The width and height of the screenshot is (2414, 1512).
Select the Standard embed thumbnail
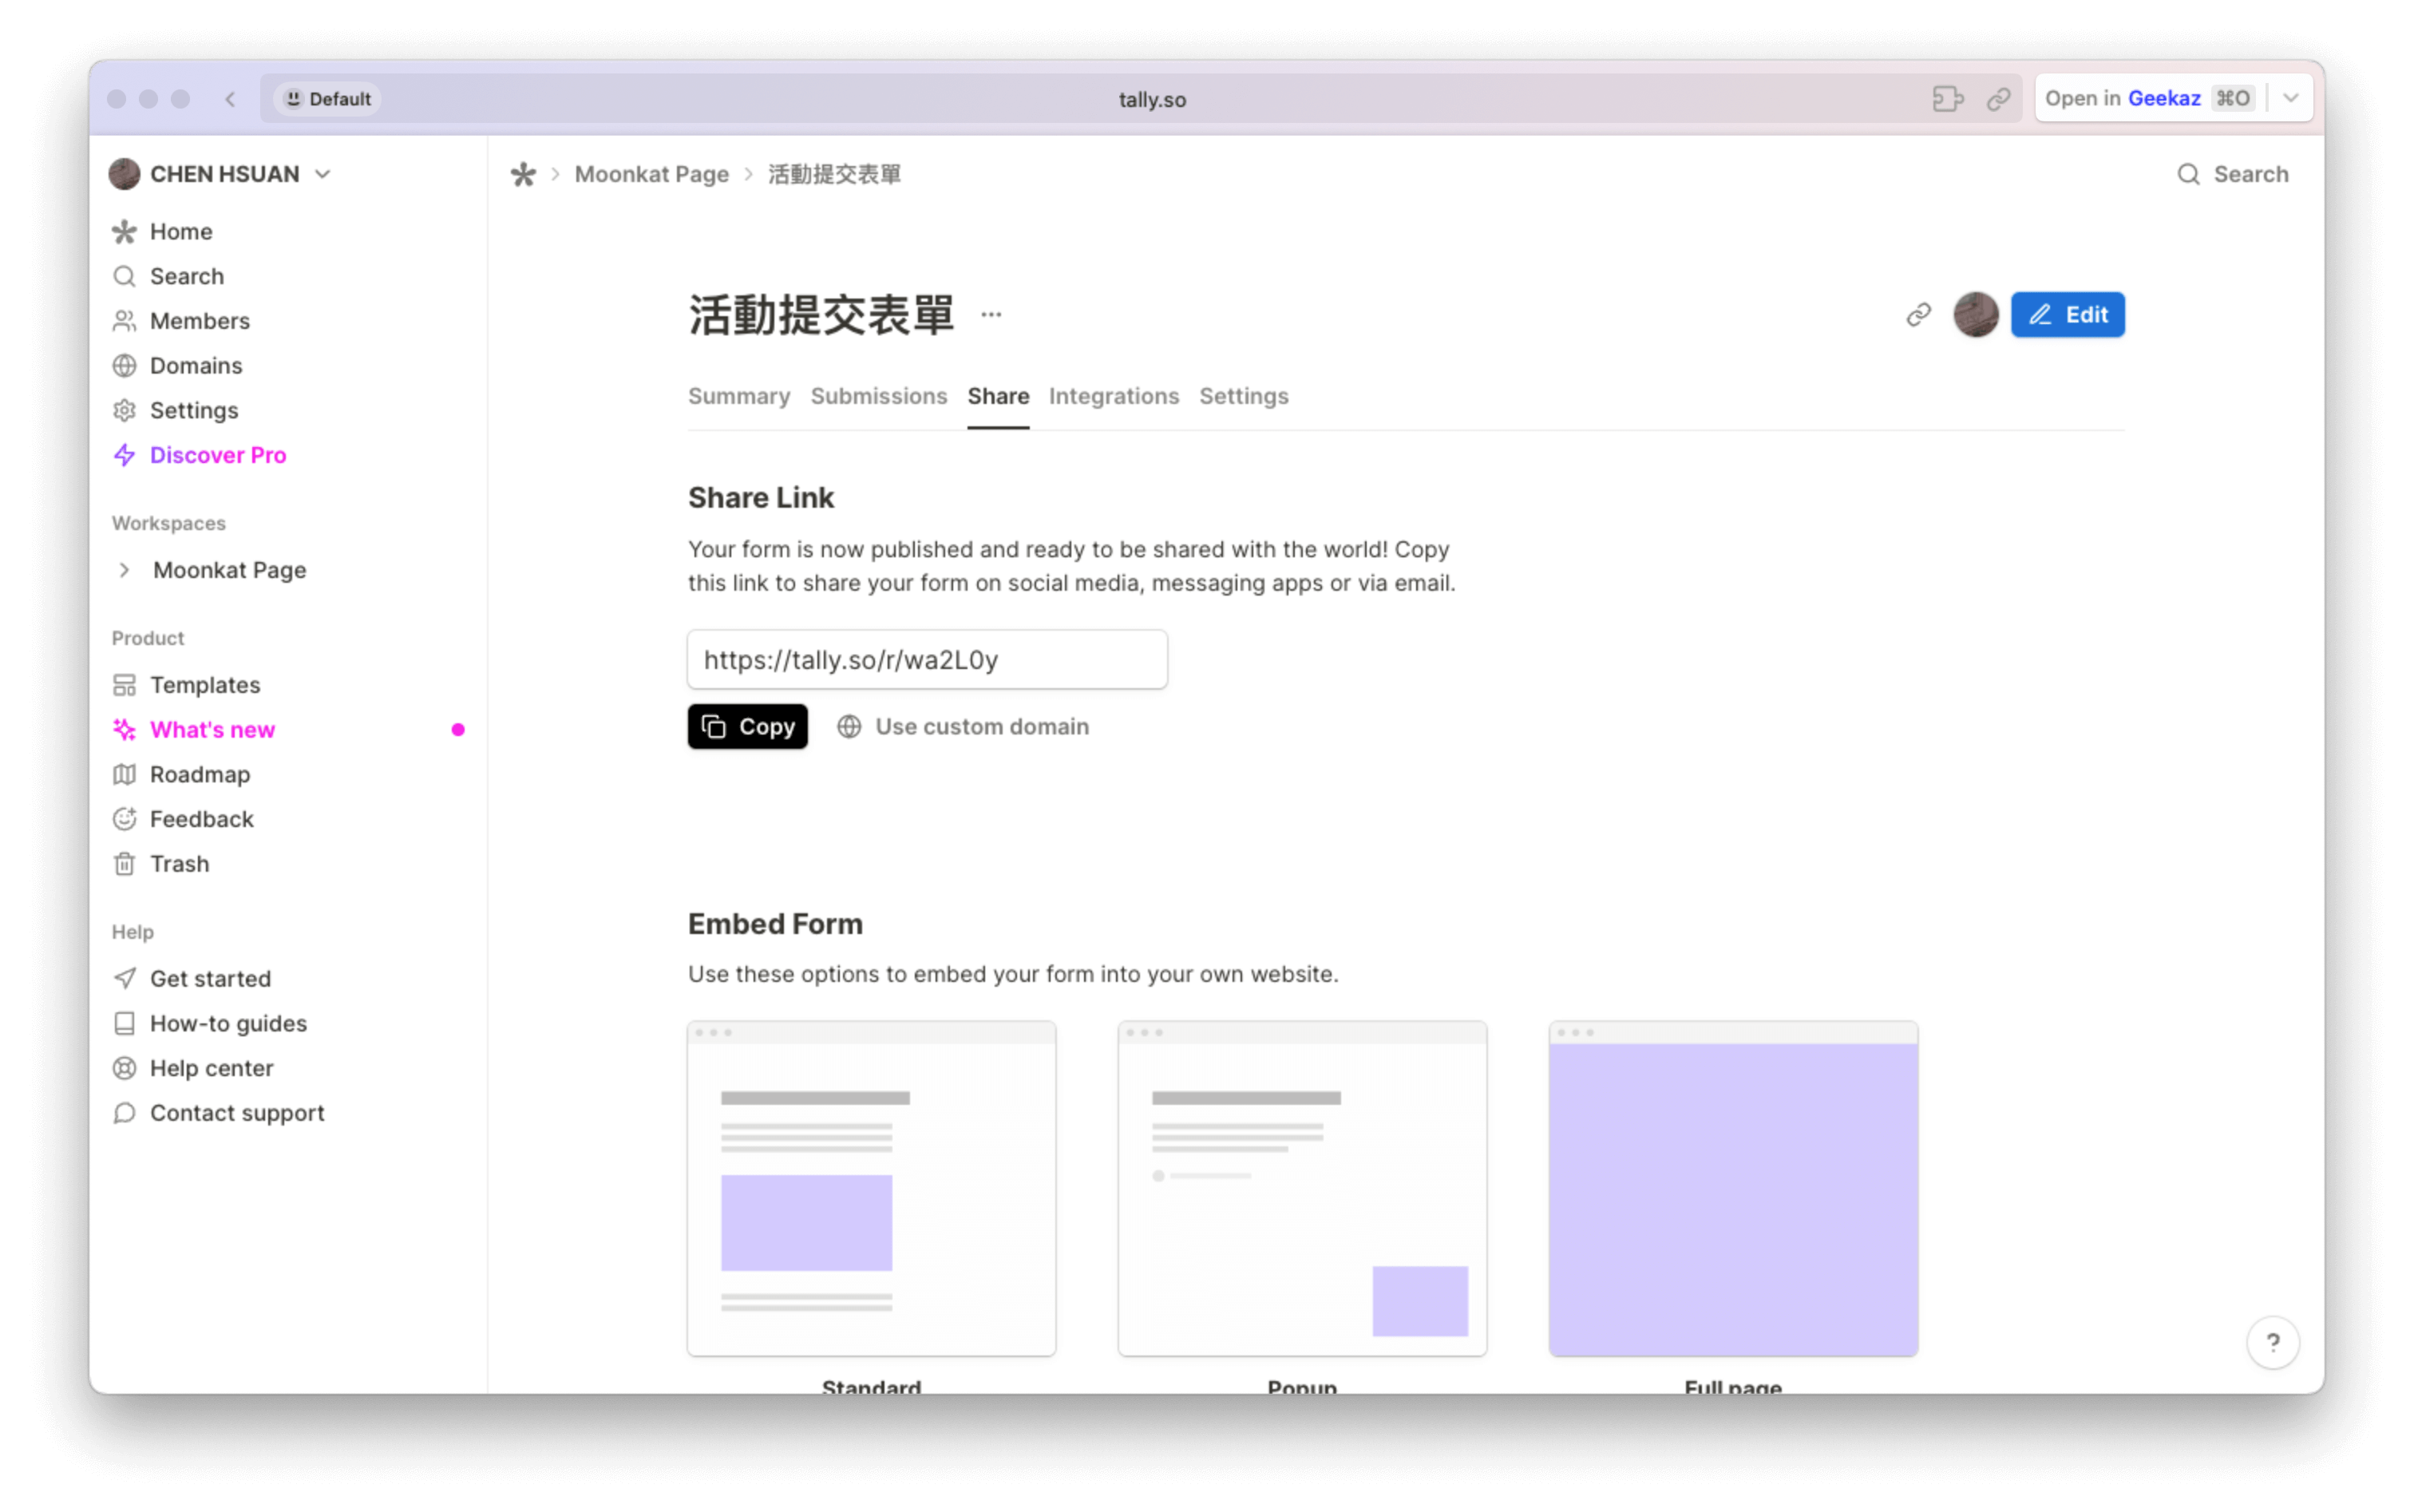pyautogui.click(x=871, y=1188)
